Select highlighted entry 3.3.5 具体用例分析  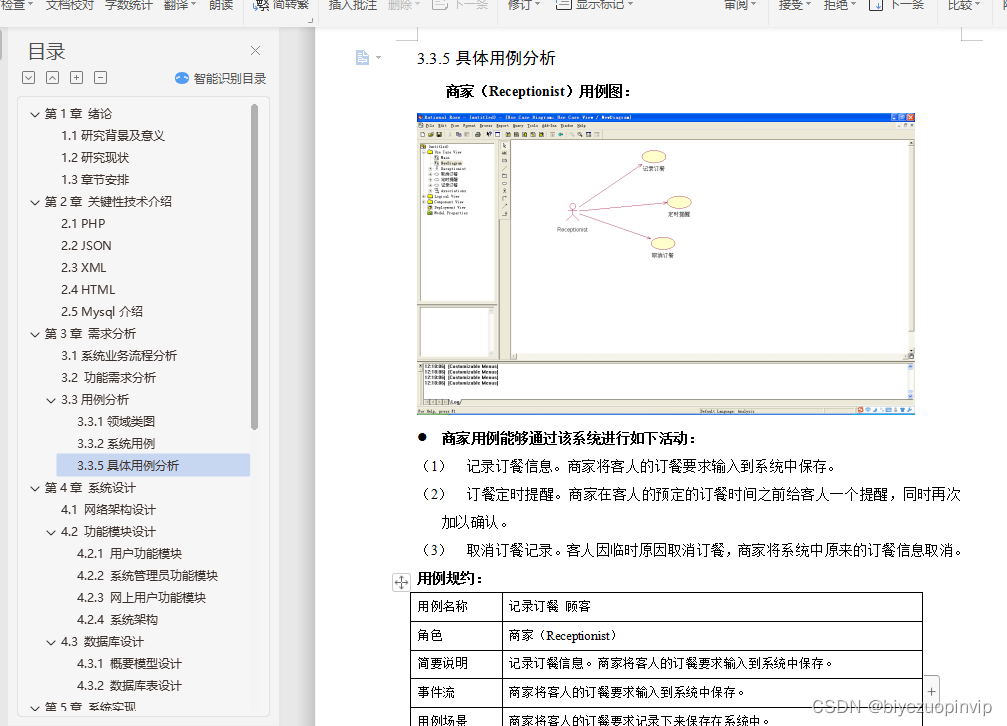pyautogui.click(x=153, y=465)
